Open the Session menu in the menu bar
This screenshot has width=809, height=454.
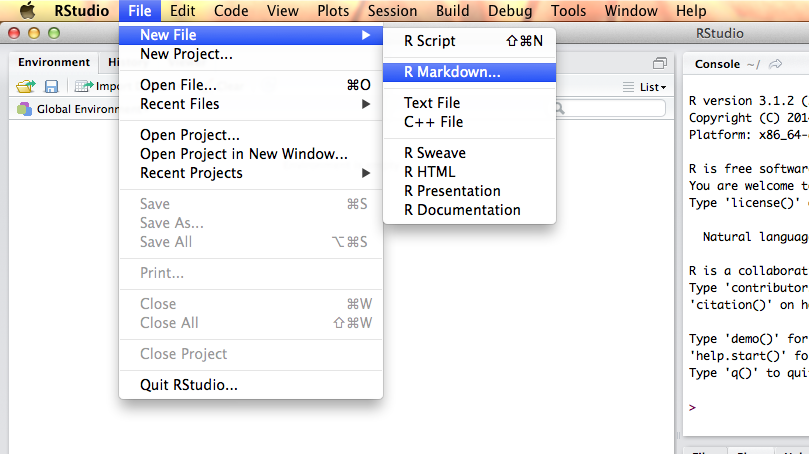[392, 11]
